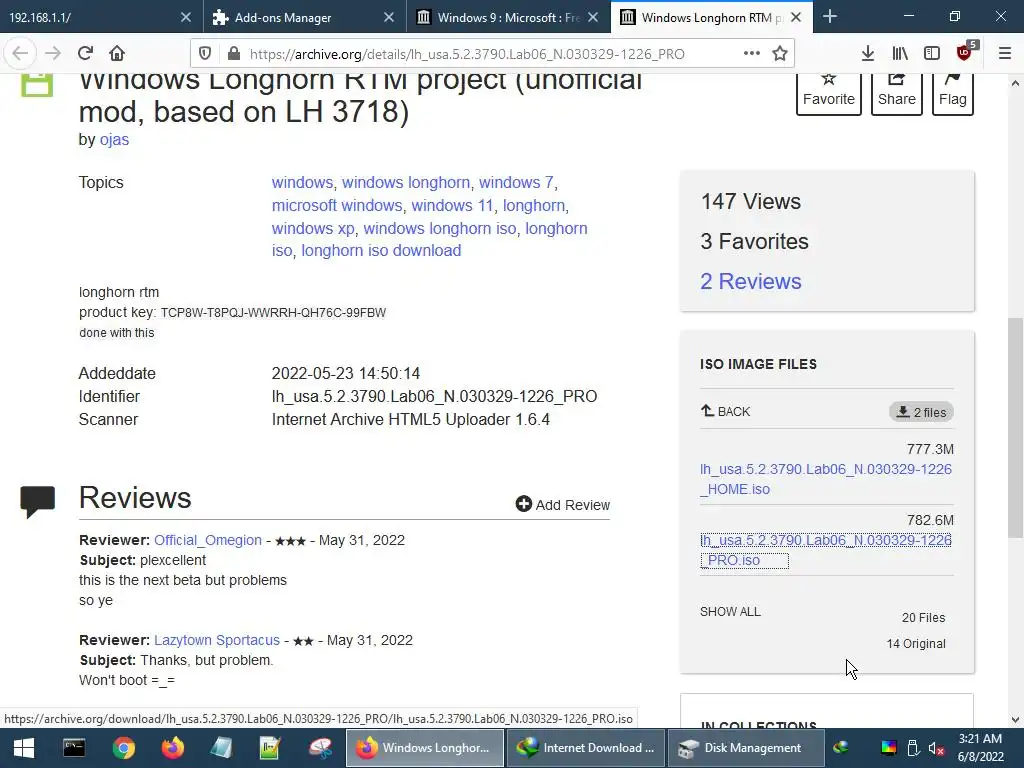Launch pinned Firefox icon in taskbar
Viewport: 1024px width, 768px height.
172,748
